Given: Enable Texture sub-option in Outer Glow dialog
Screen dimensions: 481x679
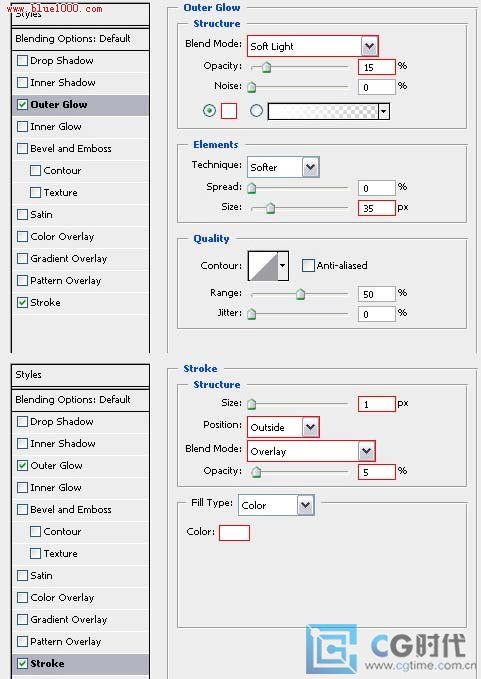Looking at the screenshot, I should pos(36,192).
